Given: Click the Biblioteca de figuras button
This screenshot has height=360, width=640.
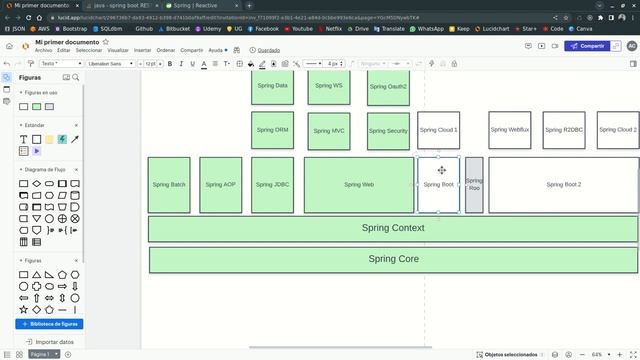Looking at the screenshot, I should [x=49, y=324].
